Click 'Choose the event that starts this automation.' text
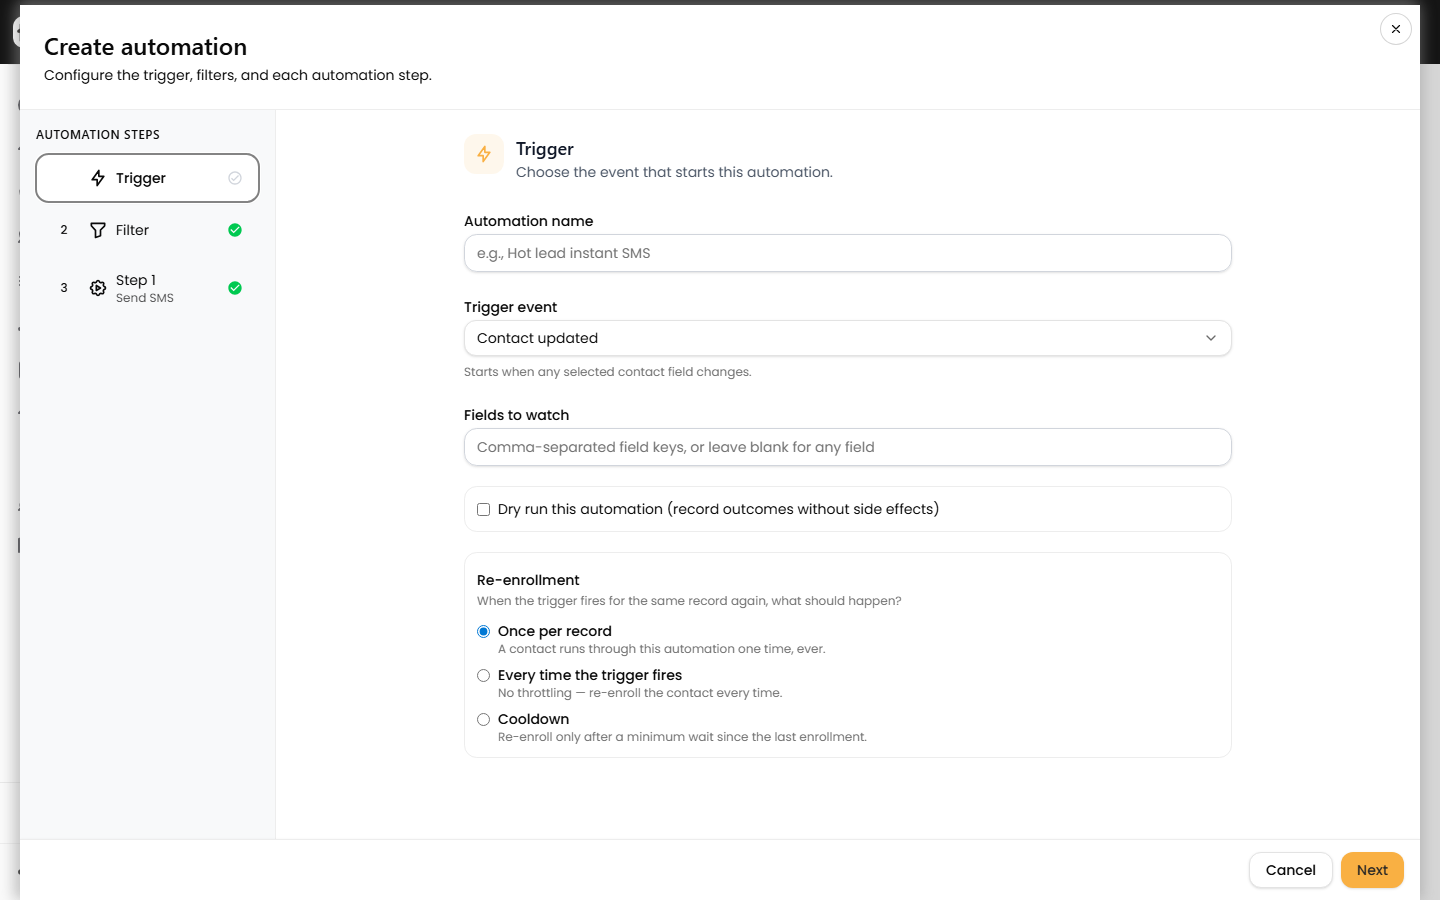Screen dimensions: 1440x900 674,172
